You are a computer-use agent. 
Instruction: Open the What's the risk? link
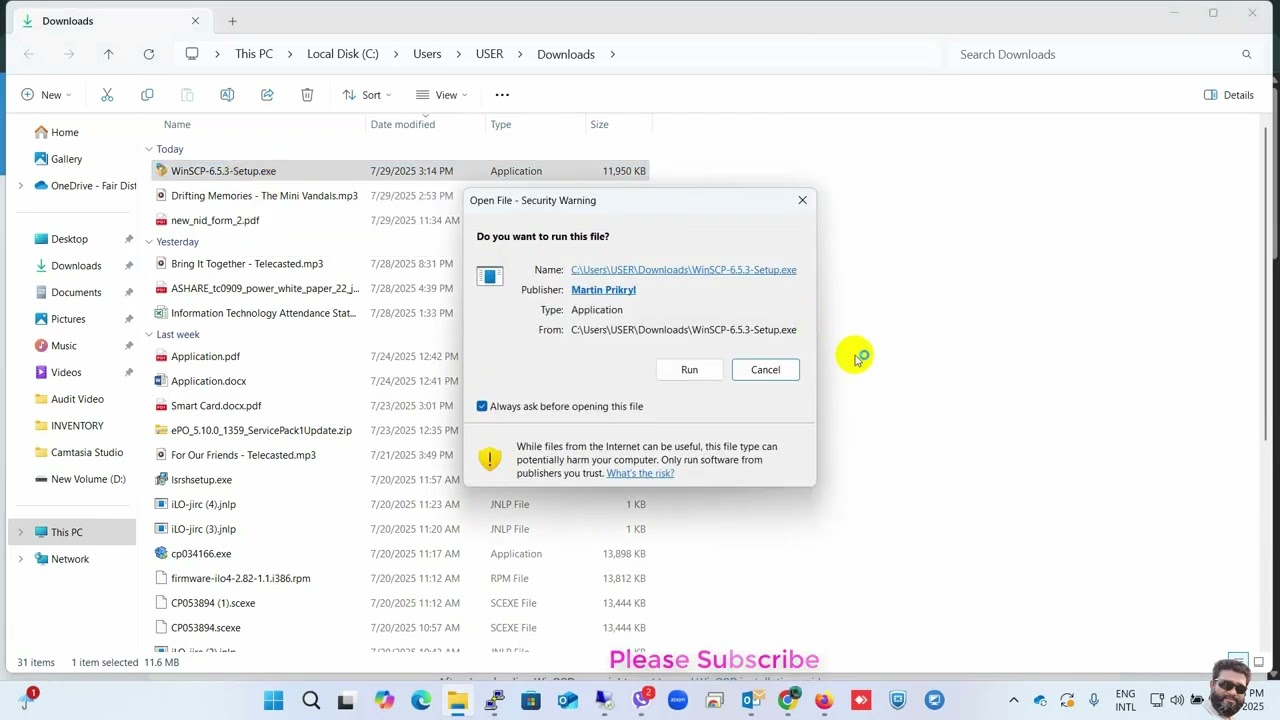coord(640,473)
